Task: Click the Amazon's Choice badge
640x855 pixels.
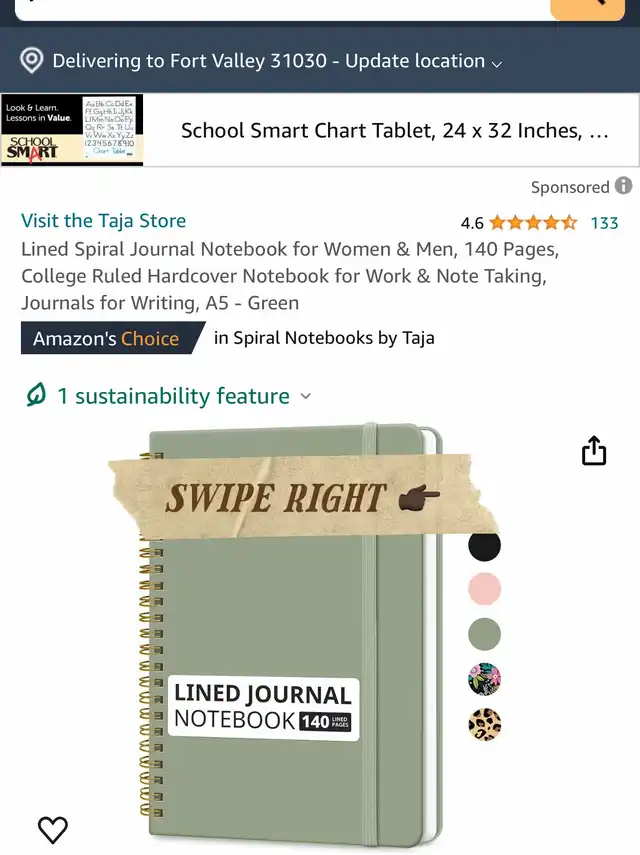Action: click(113, 338)
